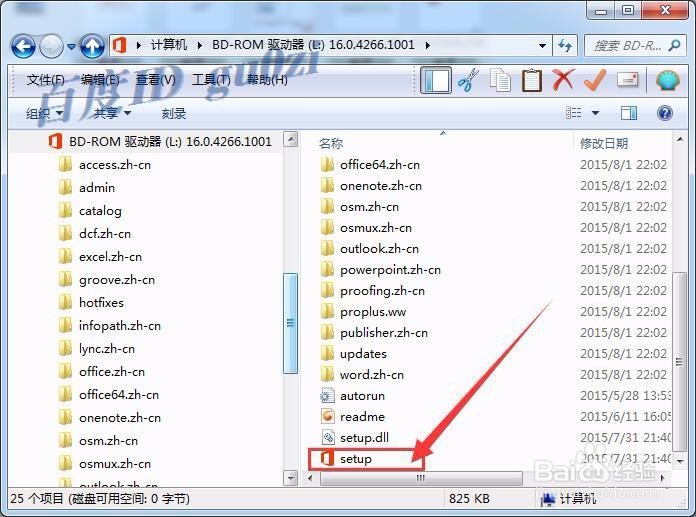
Task: Click the 刻录 burn button
Action: 174,114
